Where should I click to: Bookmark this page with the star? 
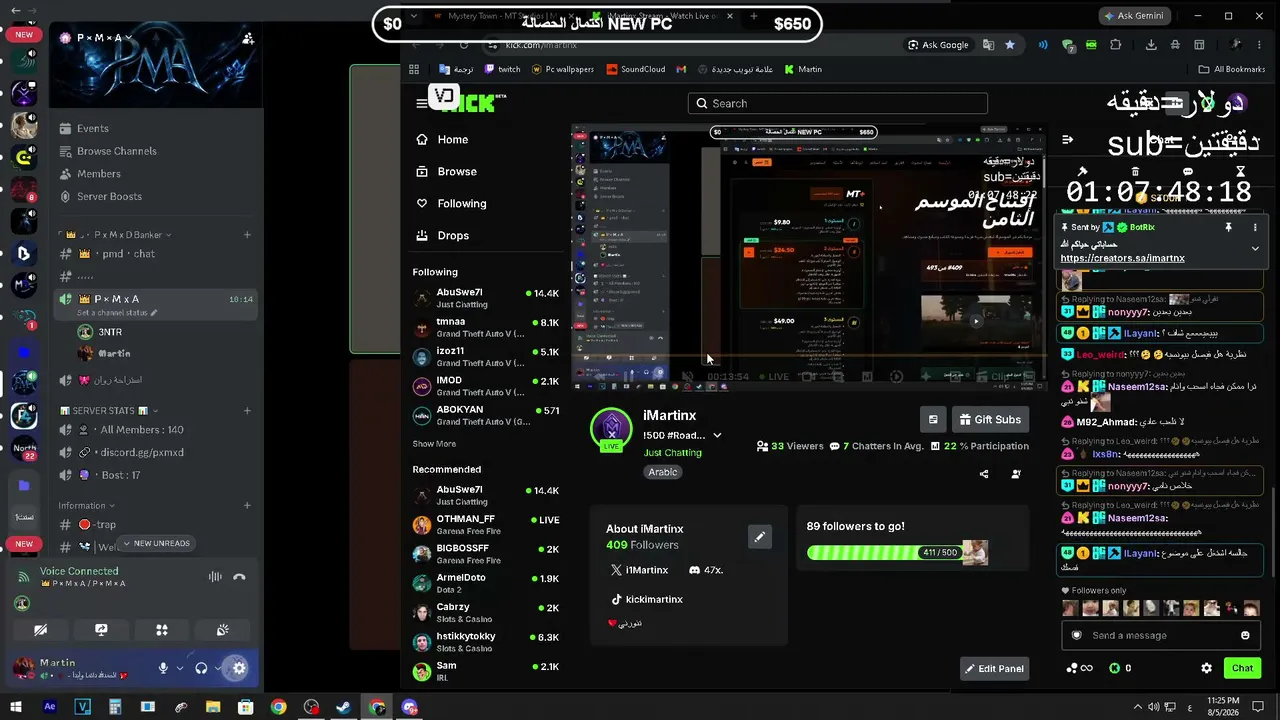tap(1010, 45)
